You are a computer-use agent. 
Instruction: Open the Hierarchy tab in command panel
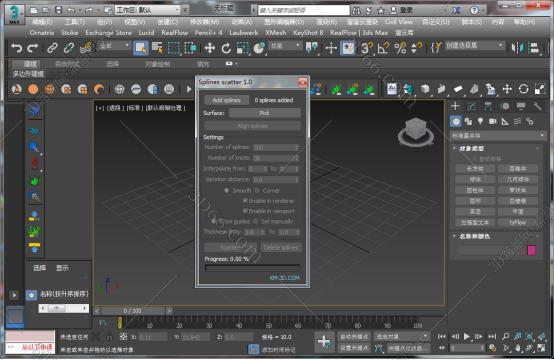[488, 106]
